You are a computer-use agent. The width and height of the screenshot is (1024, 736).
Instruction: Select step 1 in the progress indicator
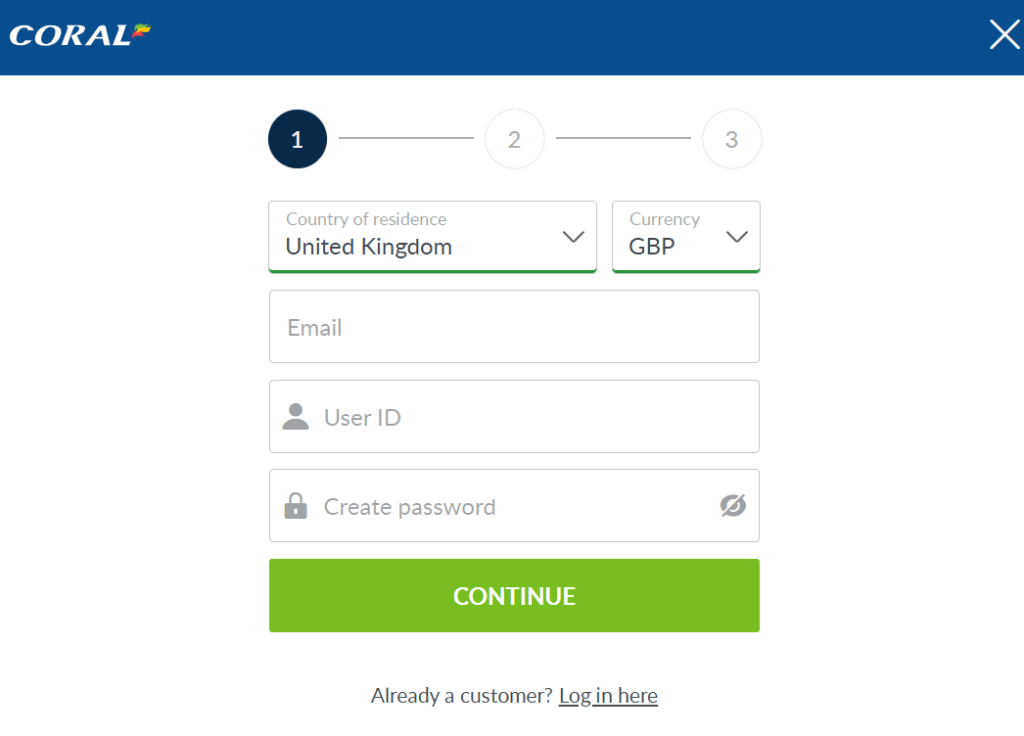(297, 139)
